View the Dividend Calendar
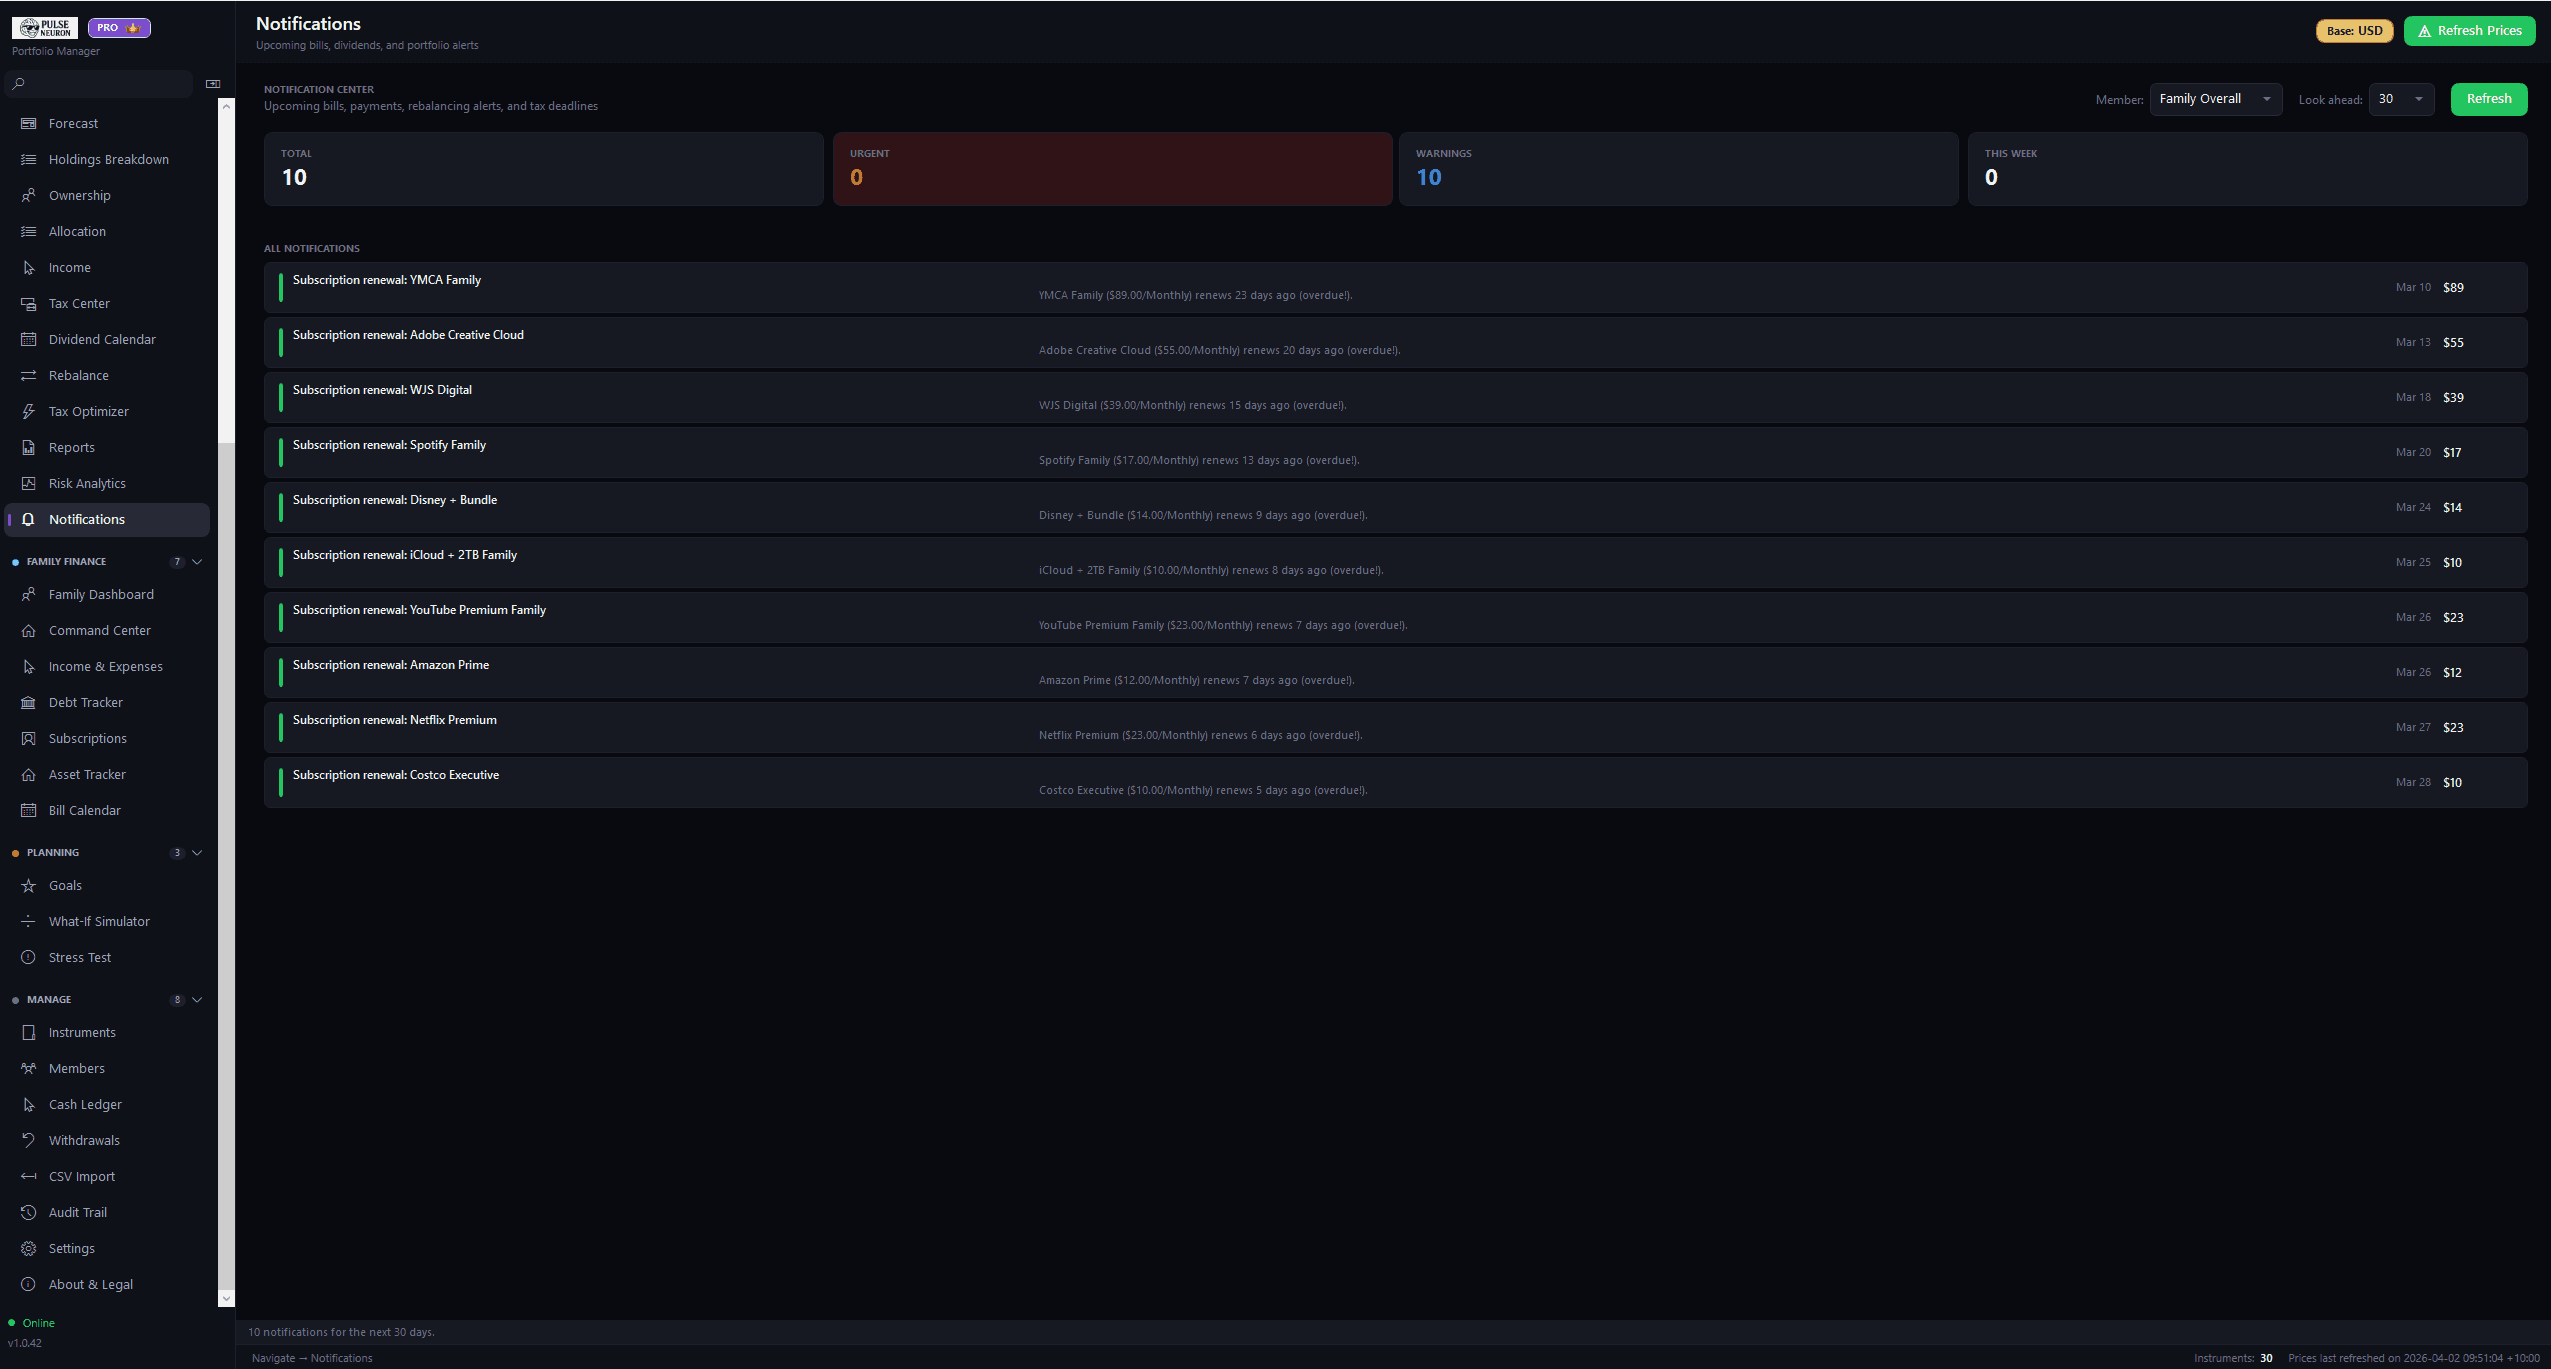Screen dimensions: 2551x1369 tap(102, 339)
